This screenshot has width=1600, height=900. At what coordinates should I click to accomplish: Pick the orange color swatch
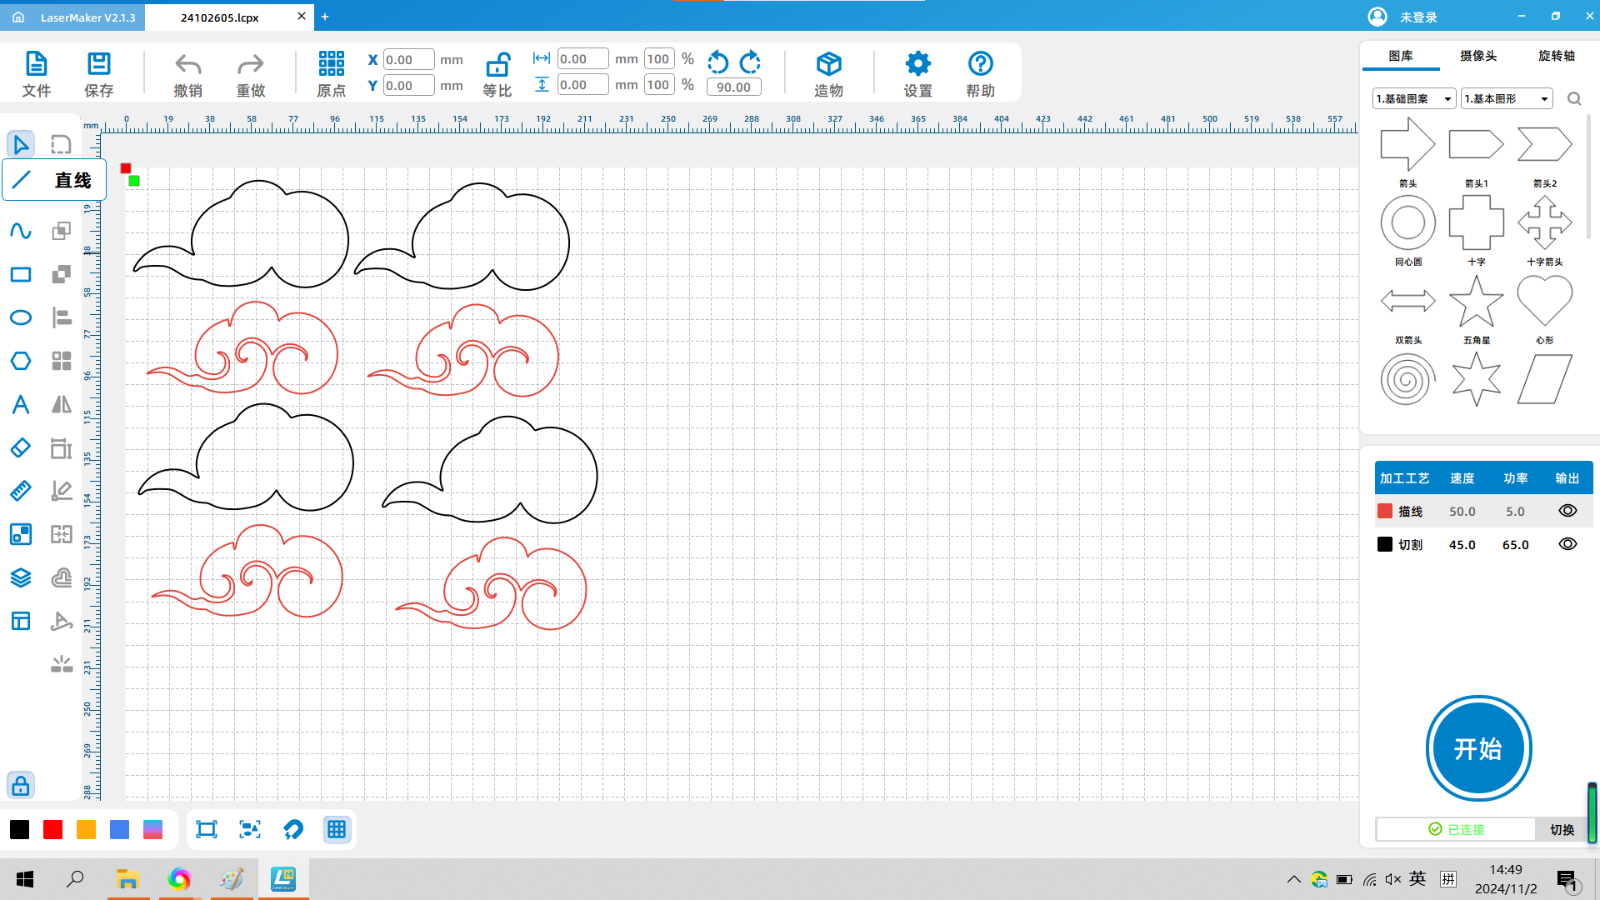click(86, 829)
